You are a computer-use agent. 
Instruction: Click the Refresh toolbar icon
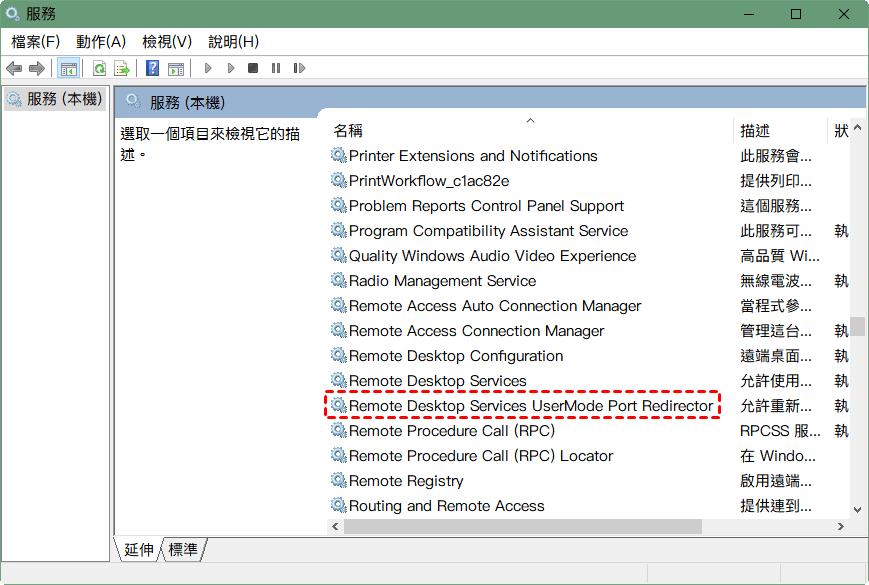click(x=99, y=69)
